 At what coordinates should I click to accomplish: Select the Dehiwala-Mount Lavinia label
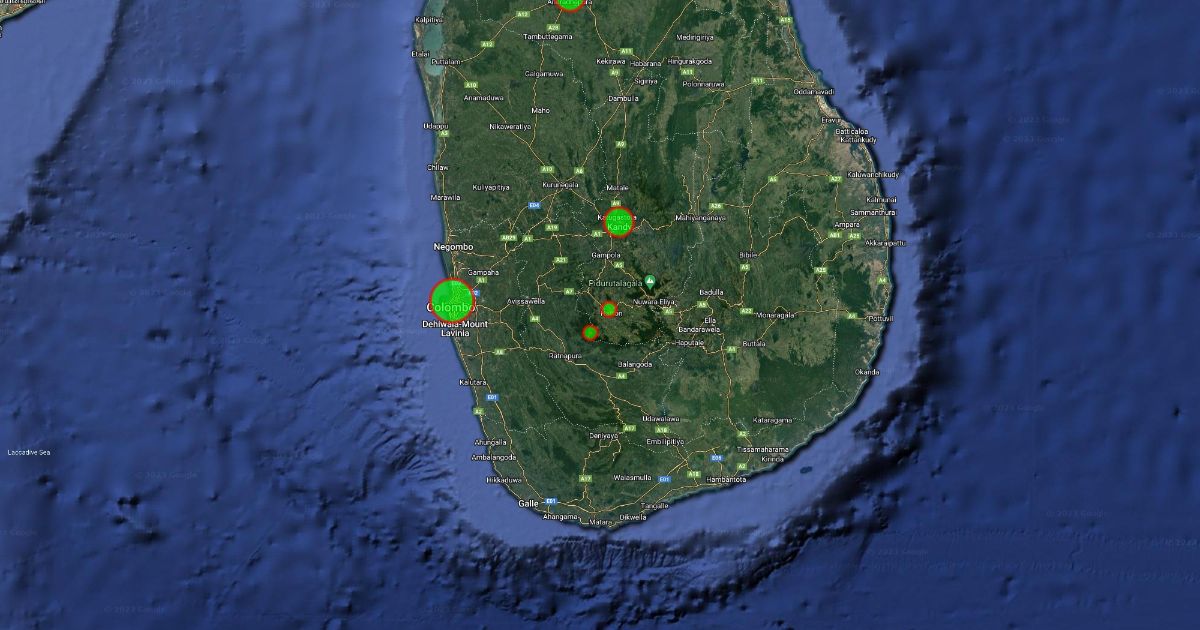click(x=455, y=329)
